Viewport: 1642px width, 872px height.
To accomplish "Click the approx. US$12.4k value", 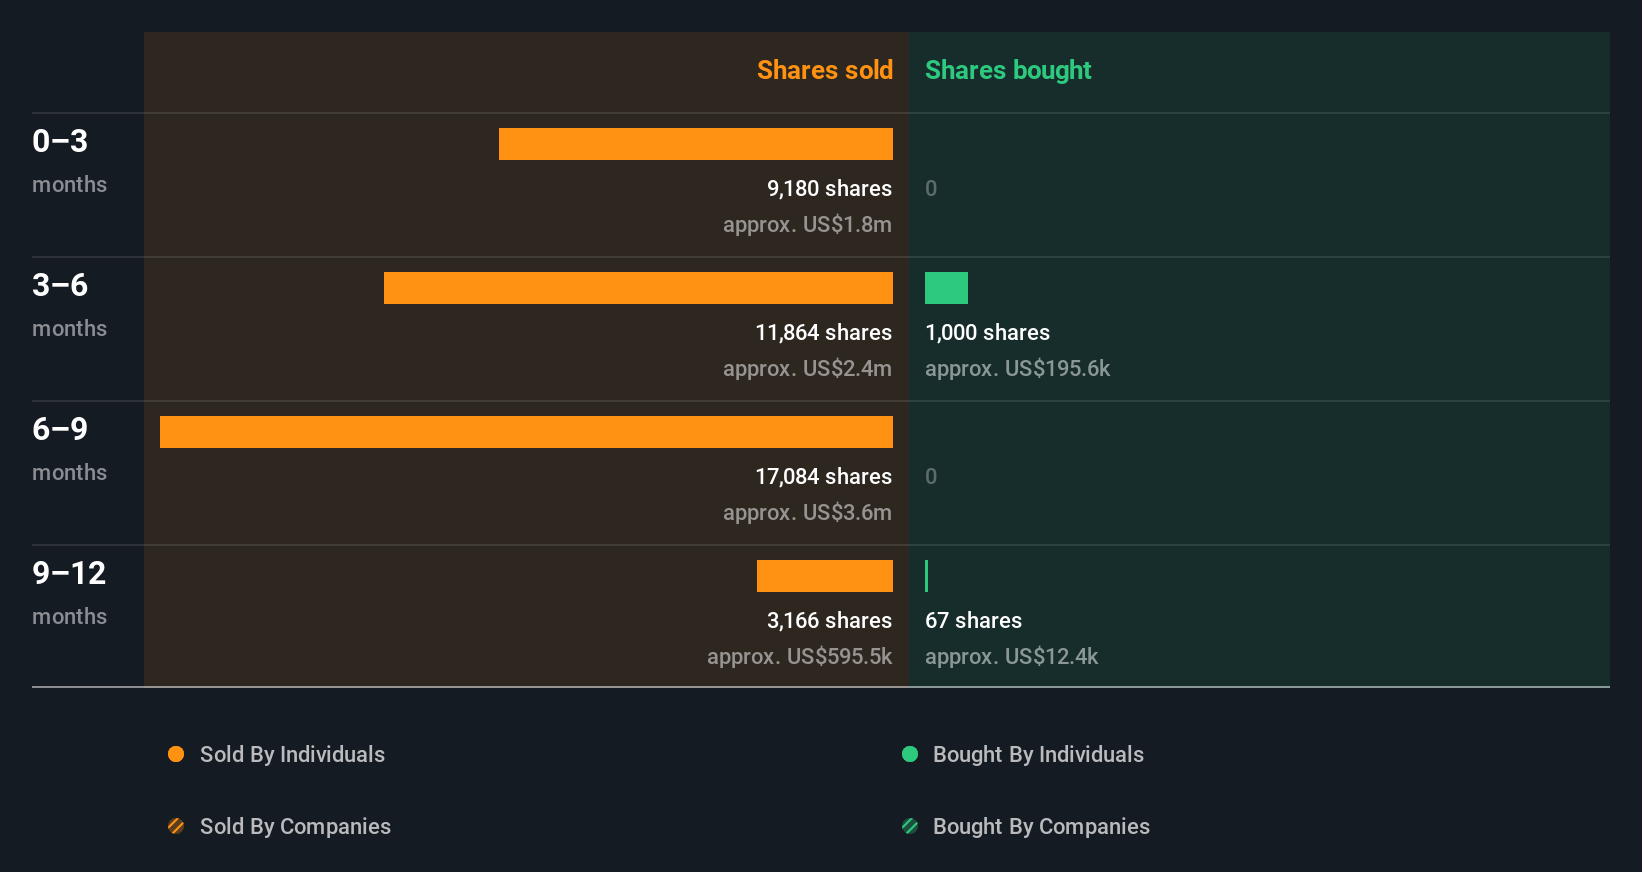I will pyautogui.click(x=1011, y=656).
